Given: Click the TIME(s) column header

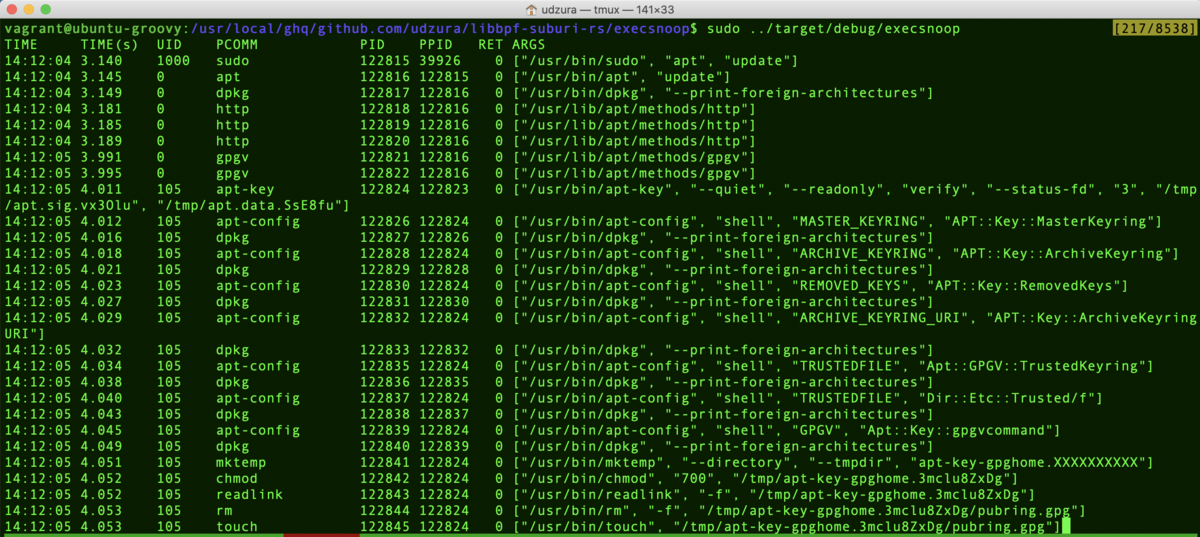Looking at the screenshot, I should (109, 45).
